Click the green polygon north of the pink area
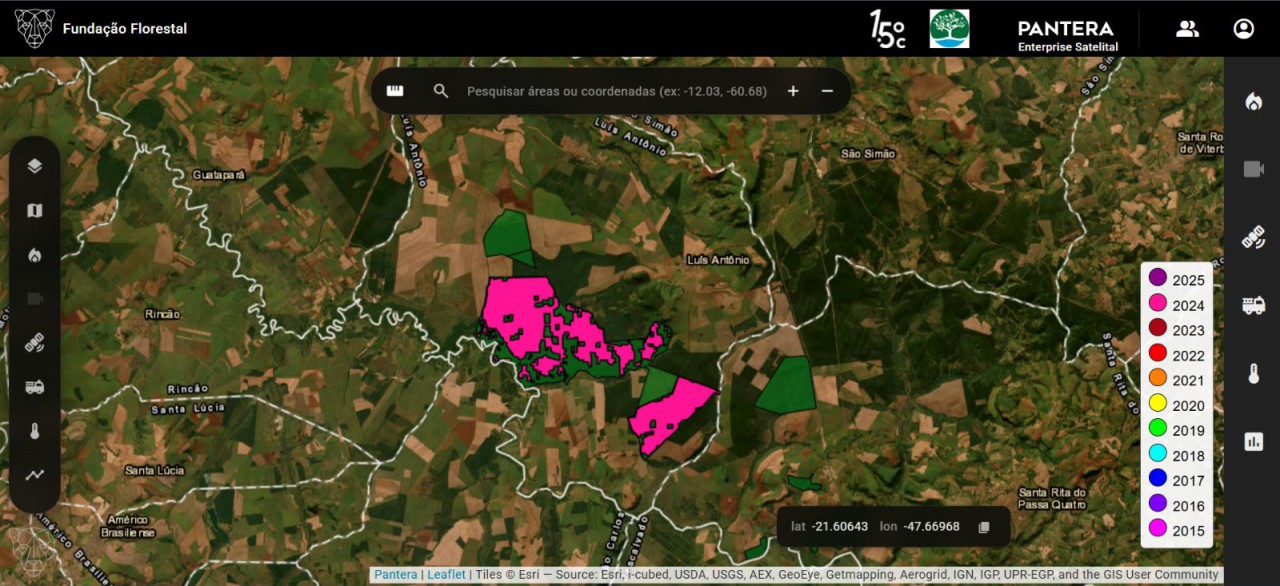This screenshot has height=586, width=1280. coord(508,236)
